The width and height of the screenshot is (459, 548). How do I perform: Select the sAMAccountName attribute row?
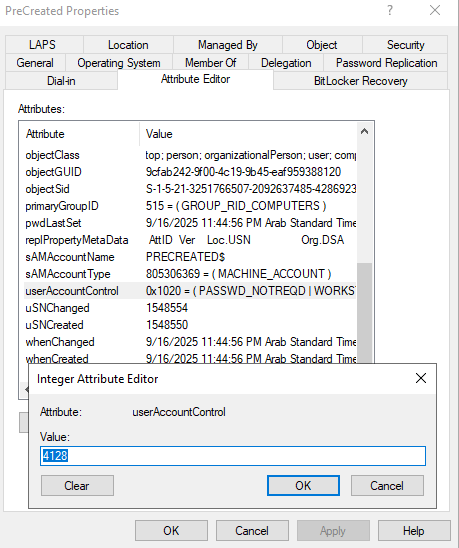point(190,257)
